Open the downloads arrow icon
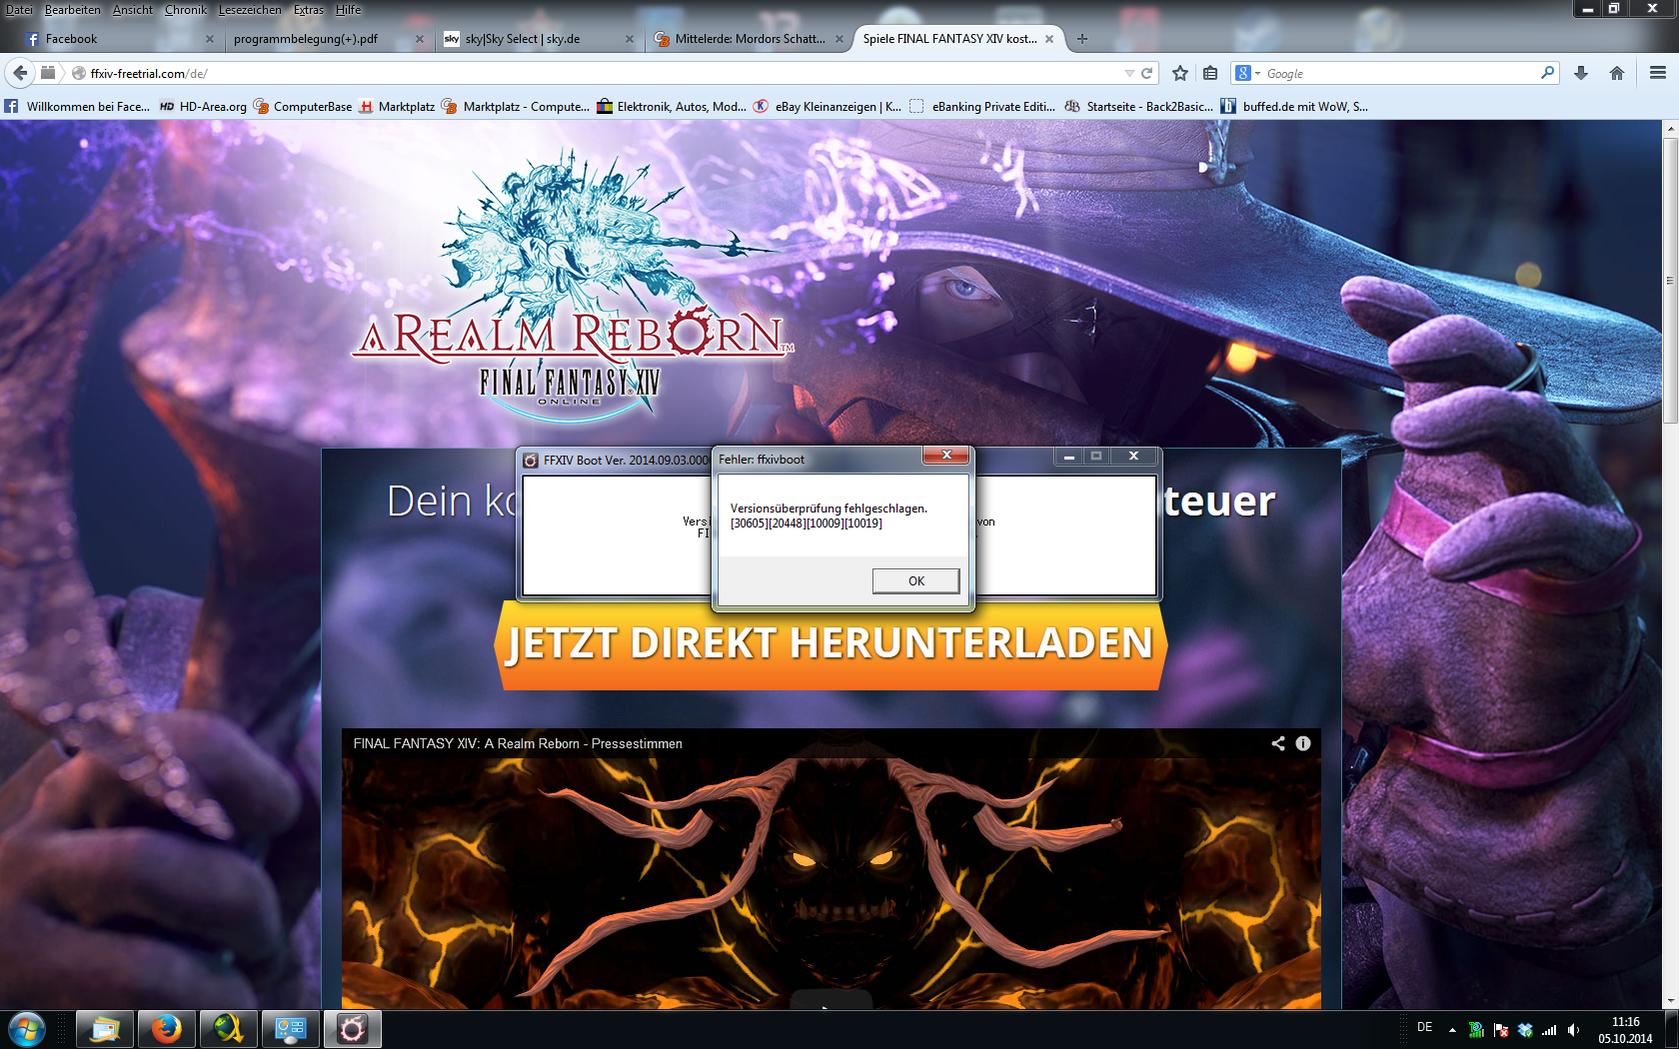Screen dimensions: 1679x1049 (1581, 73)
